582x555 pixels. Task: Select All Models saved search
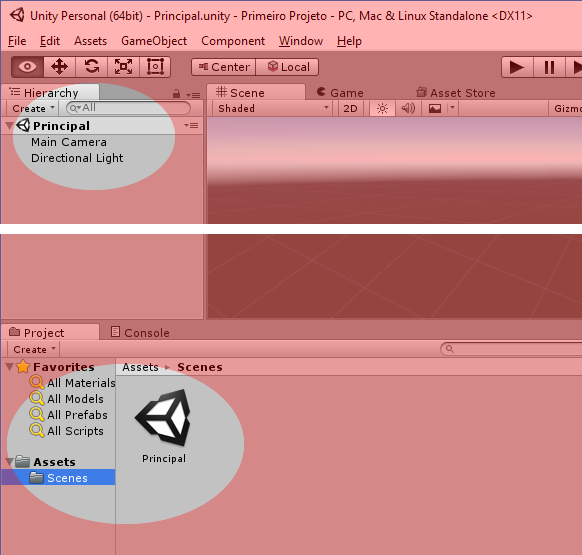pyautogui.click(x=67, y=399)
